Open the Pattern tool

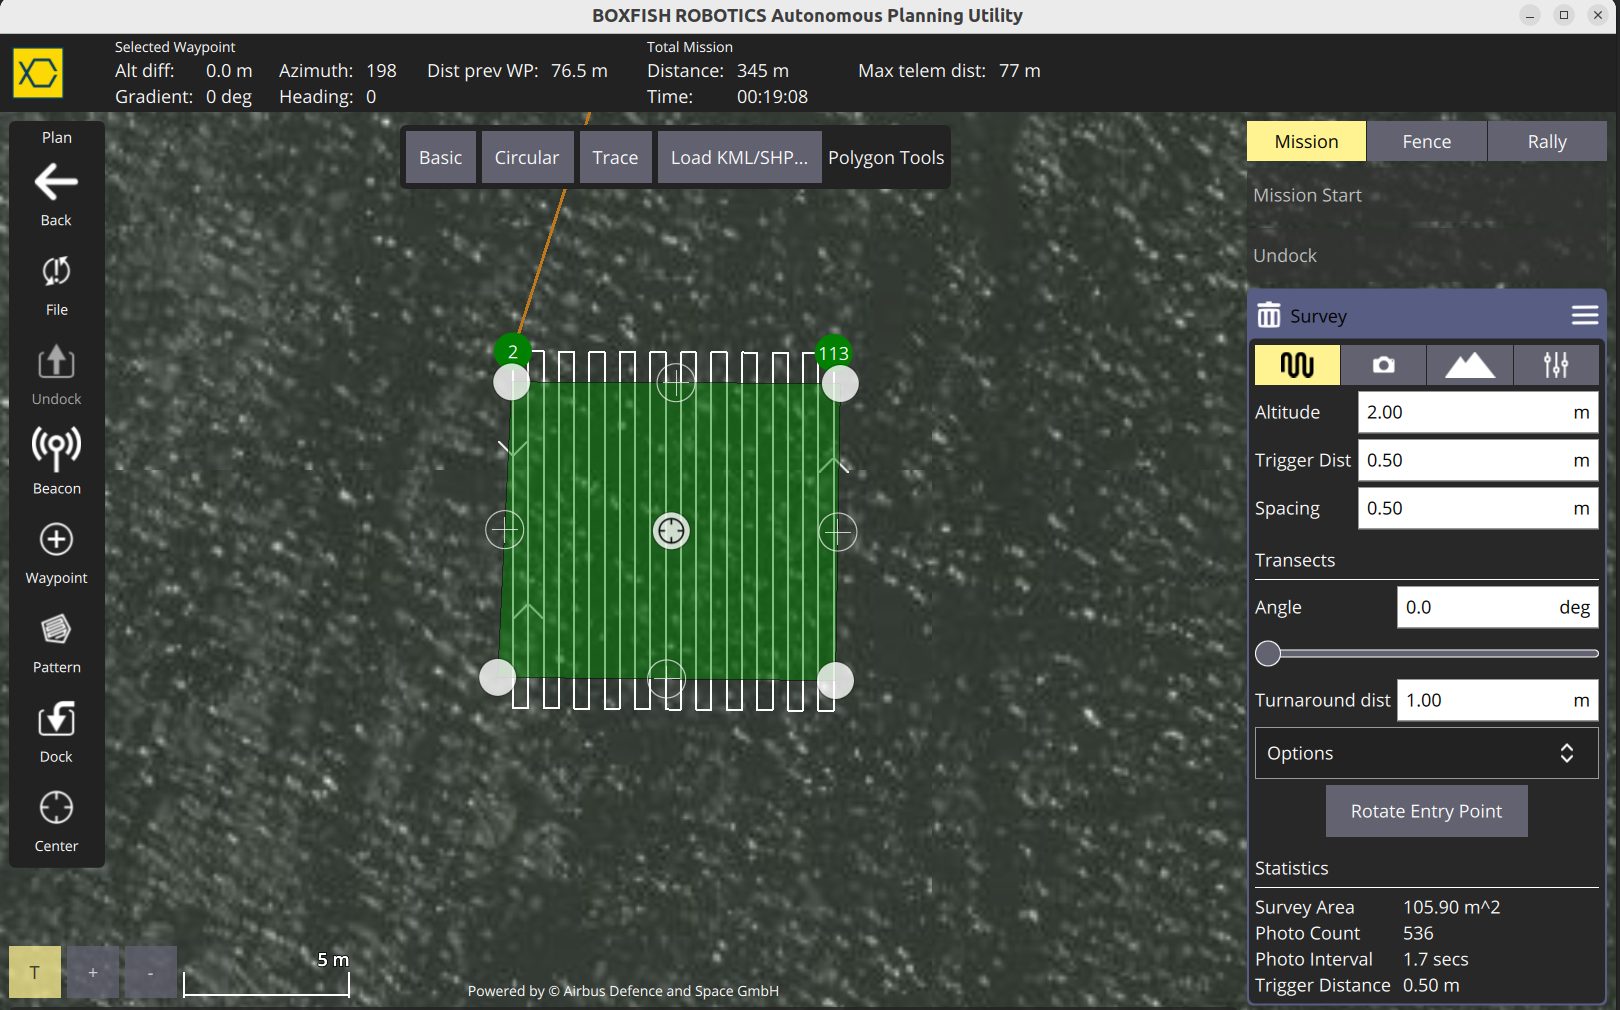pos(56,630)
